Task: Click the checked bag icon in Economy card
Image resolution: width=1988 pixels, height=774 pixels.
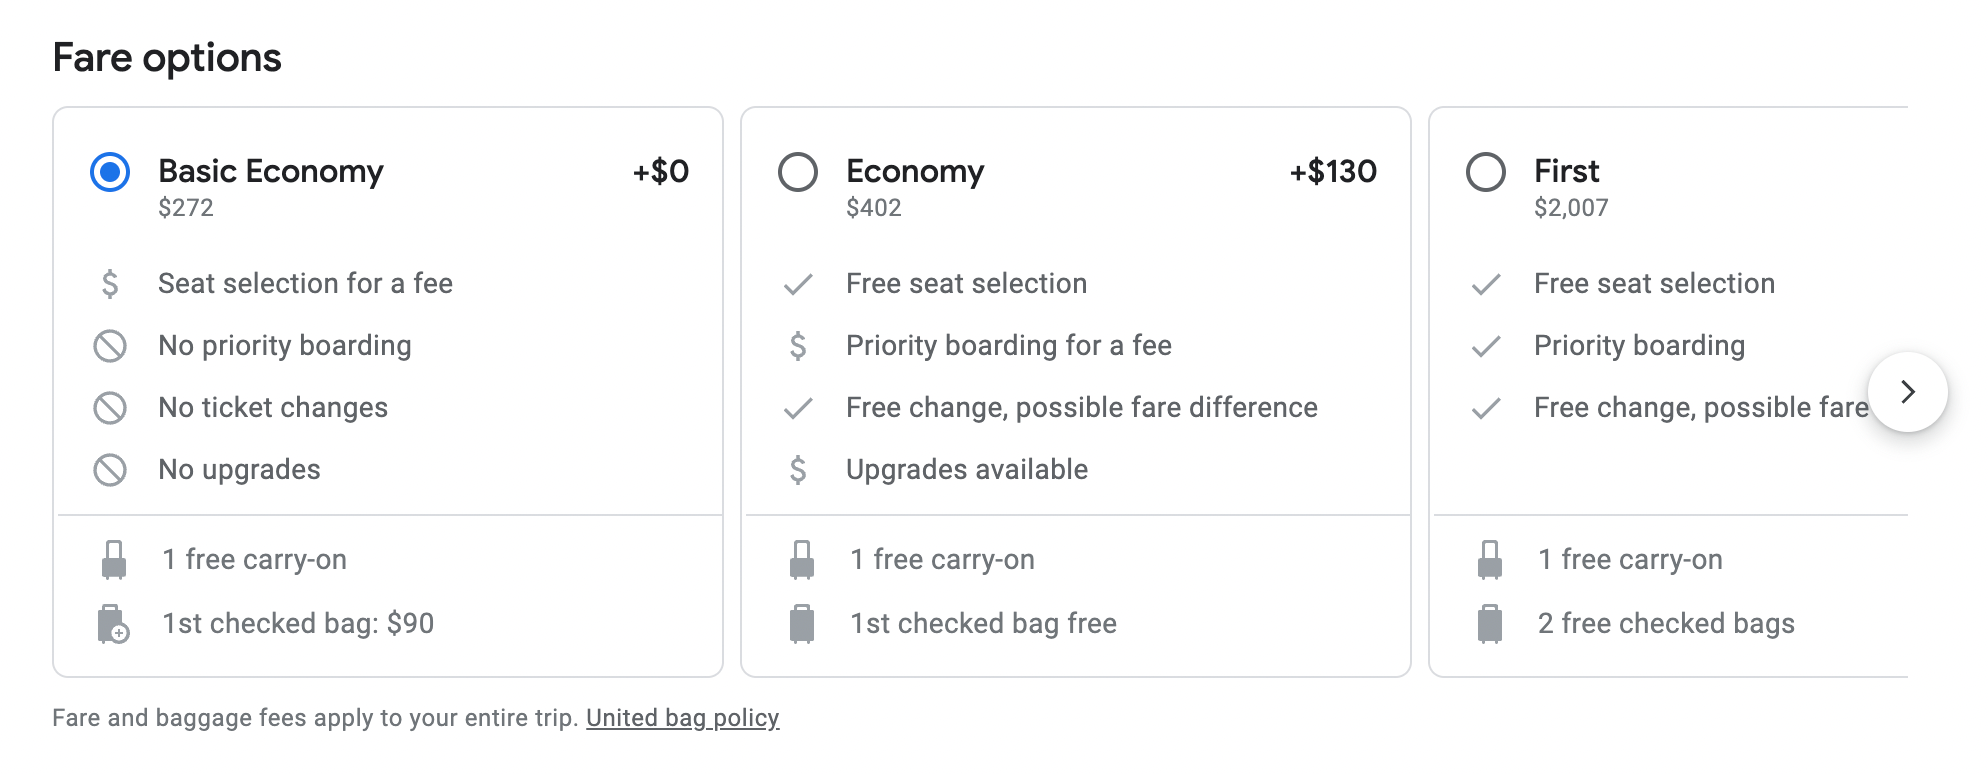Action: 800,623
